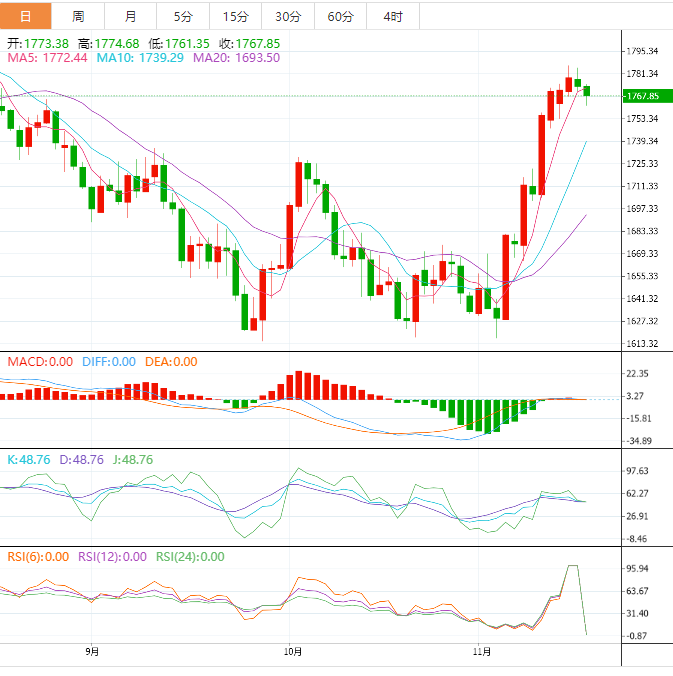Image resolution: width=673 pixels, height=676 pixels.
Task: Switch to the 30分 chart tab
Action: [x=288, y=16]
